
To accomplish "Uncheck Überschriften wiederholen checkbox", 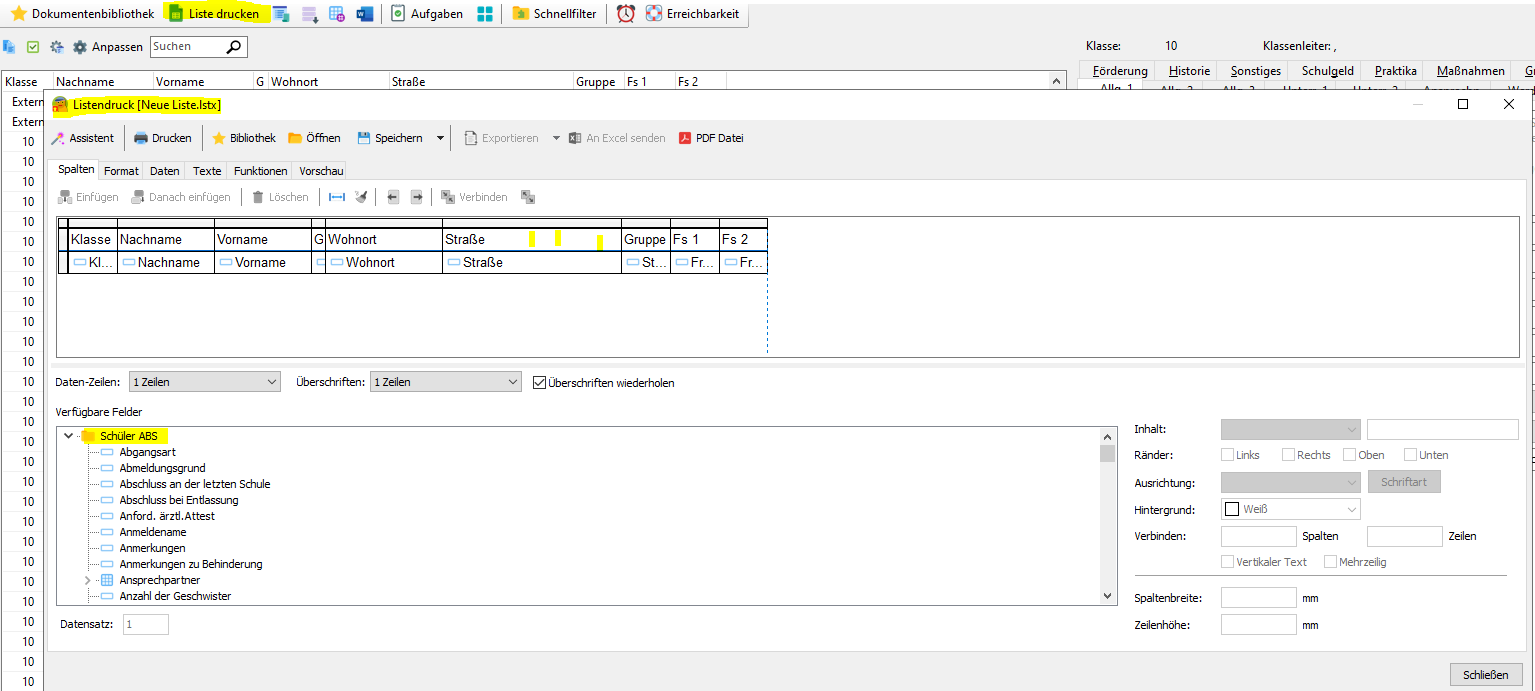I will 540,382.
